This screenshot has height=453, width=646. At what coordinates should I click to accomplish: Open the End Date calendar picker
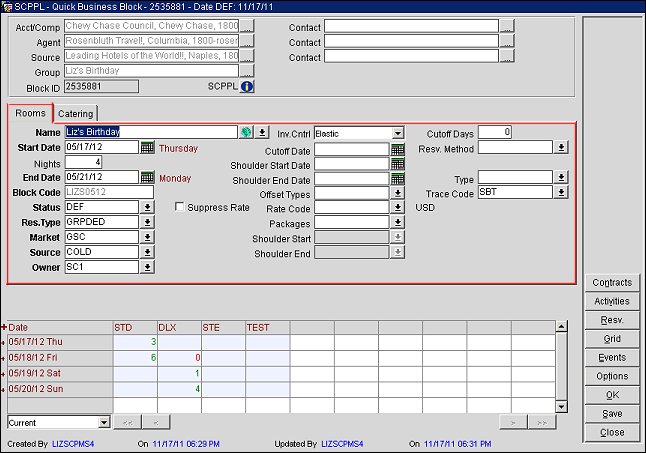pyautogui.click(x=147, y=178)
